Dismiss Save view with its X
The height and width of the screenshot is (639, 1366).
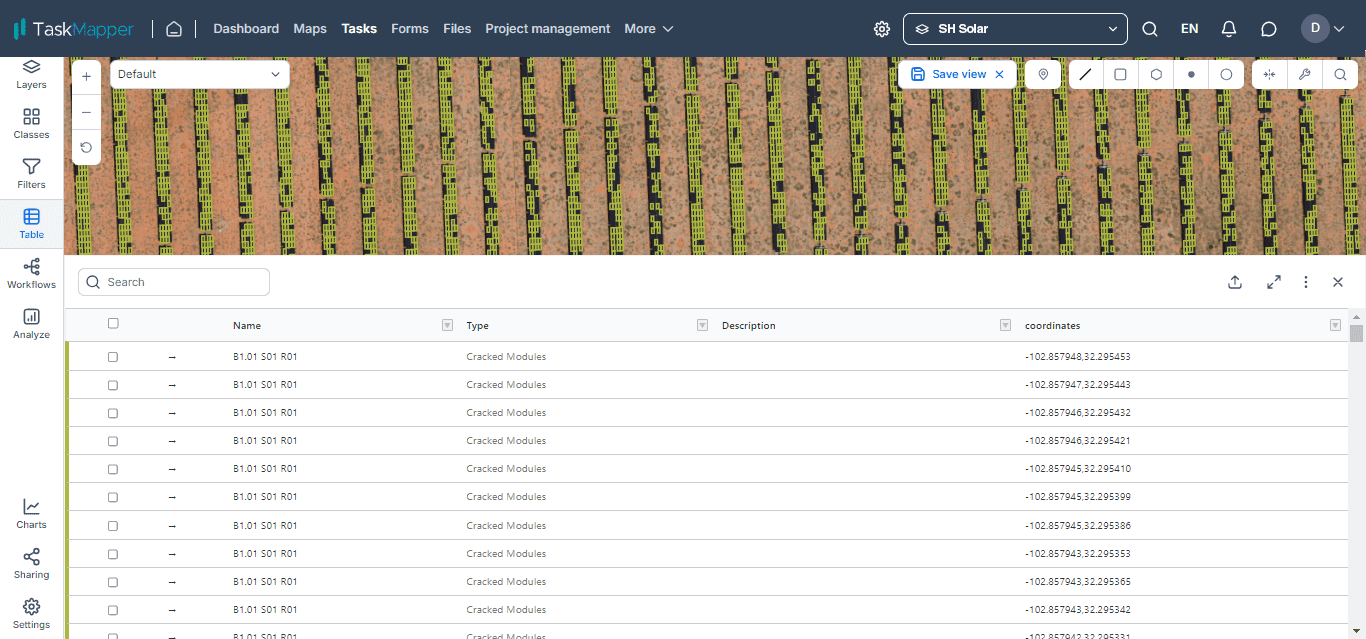(x=999, y=74)
